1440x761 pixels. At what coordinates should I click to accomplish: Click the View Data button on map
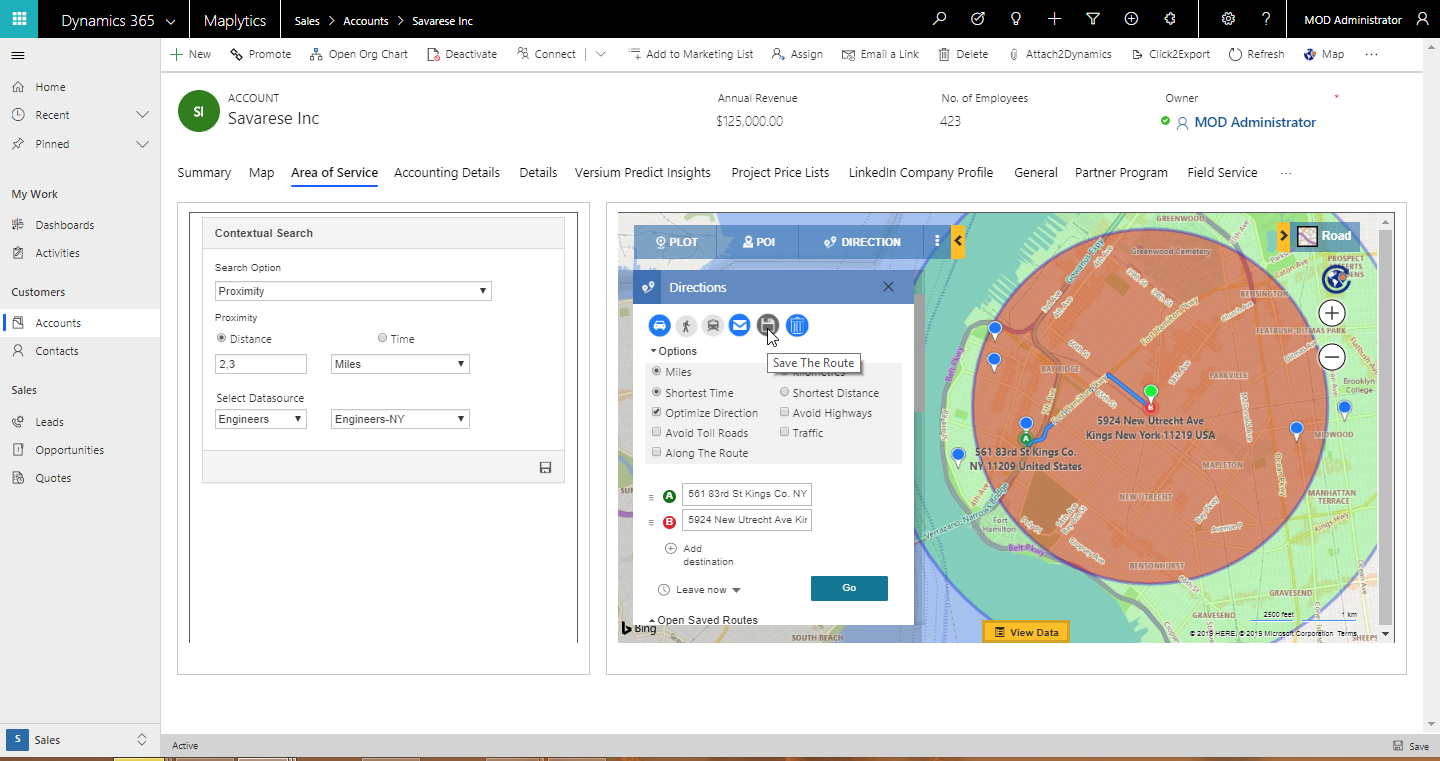(1026, 632)
